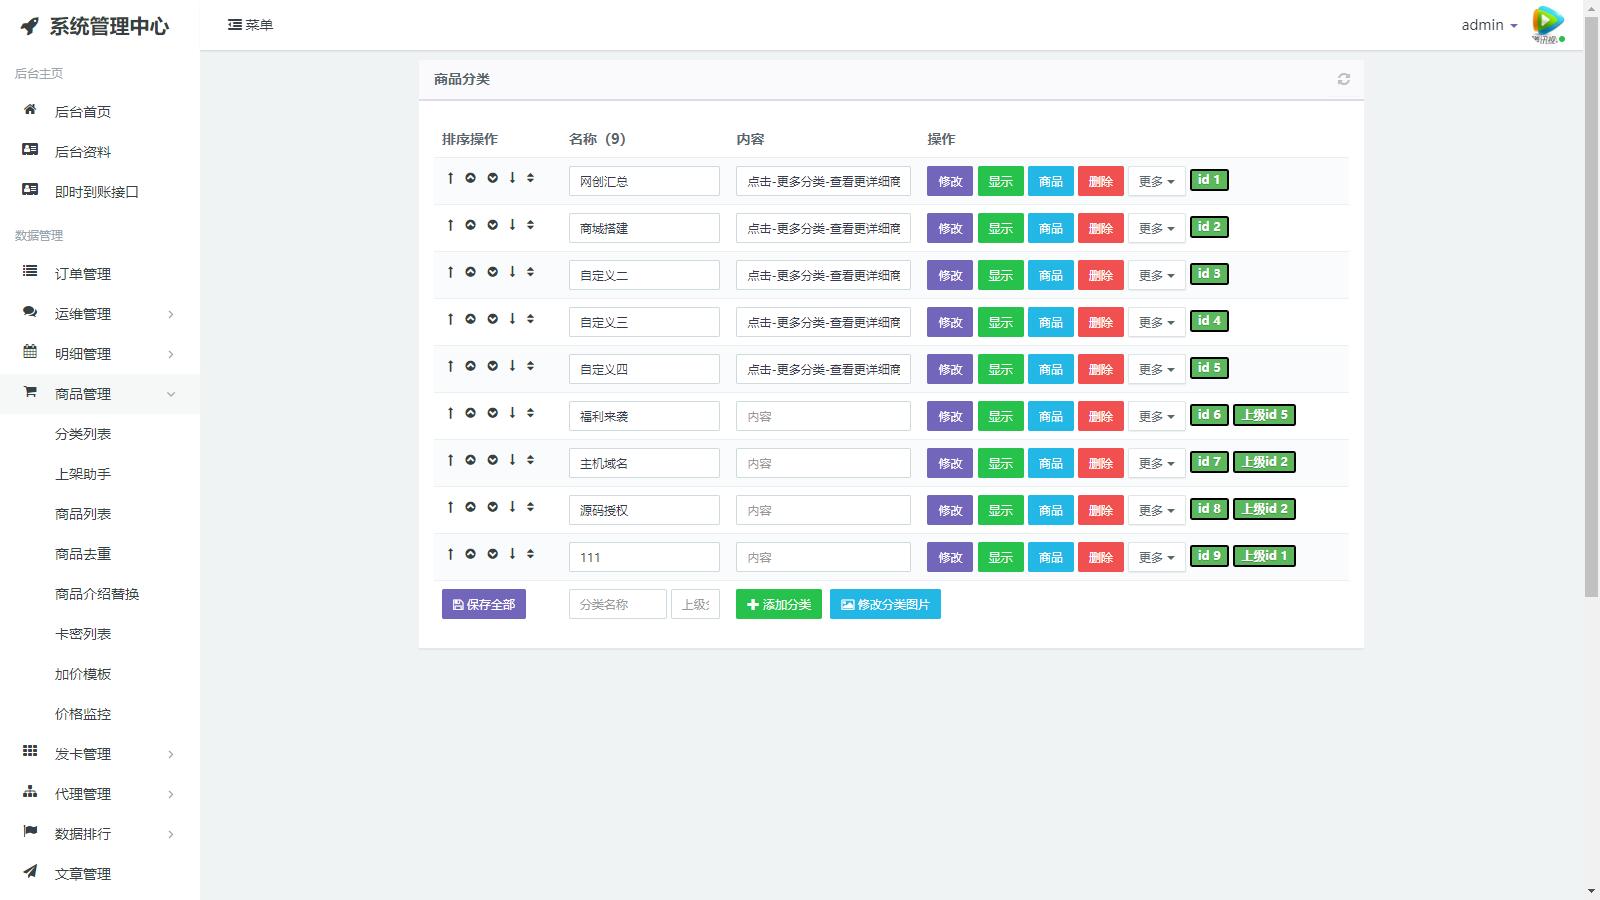1600x900 pixels.
Task: Click the green 添加分类 button
Action: pos(779,604)
